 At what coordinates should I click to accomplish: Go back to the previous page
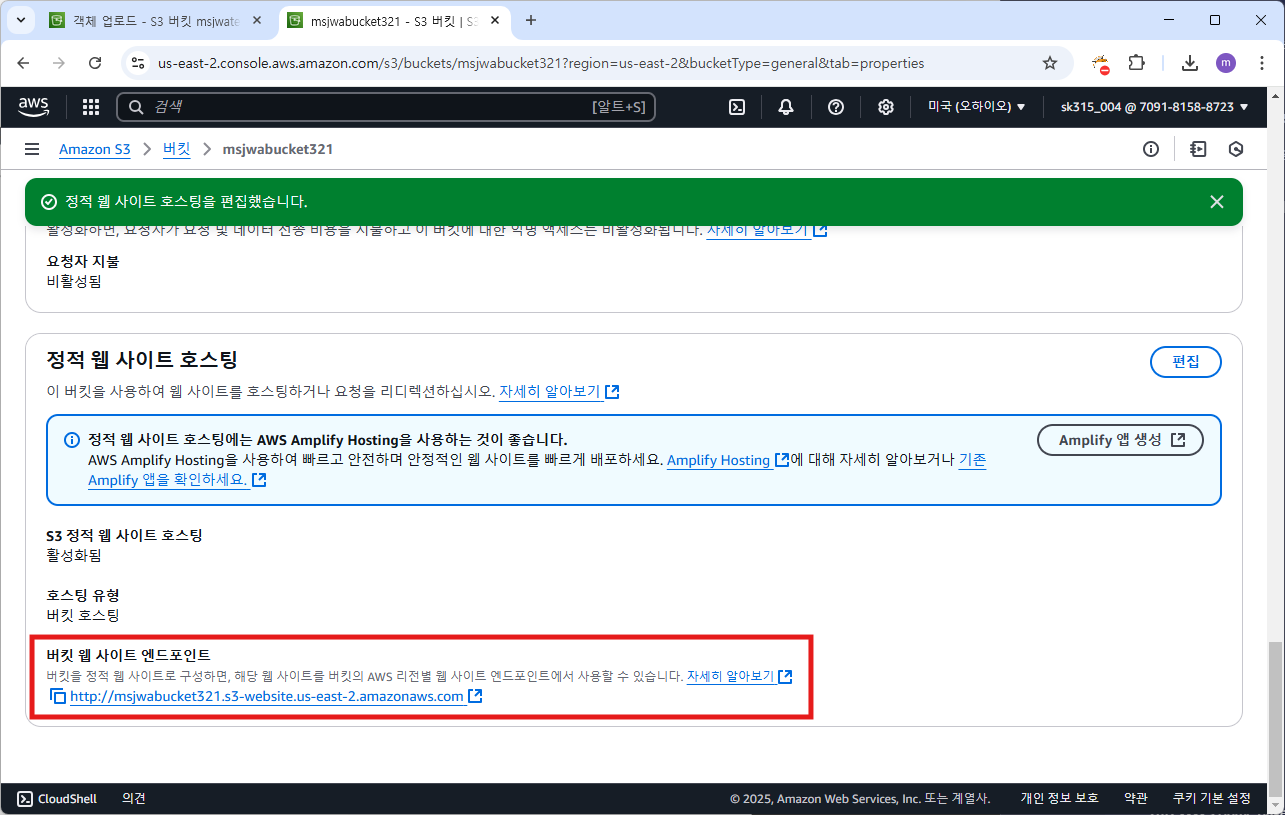coord(24,63)
